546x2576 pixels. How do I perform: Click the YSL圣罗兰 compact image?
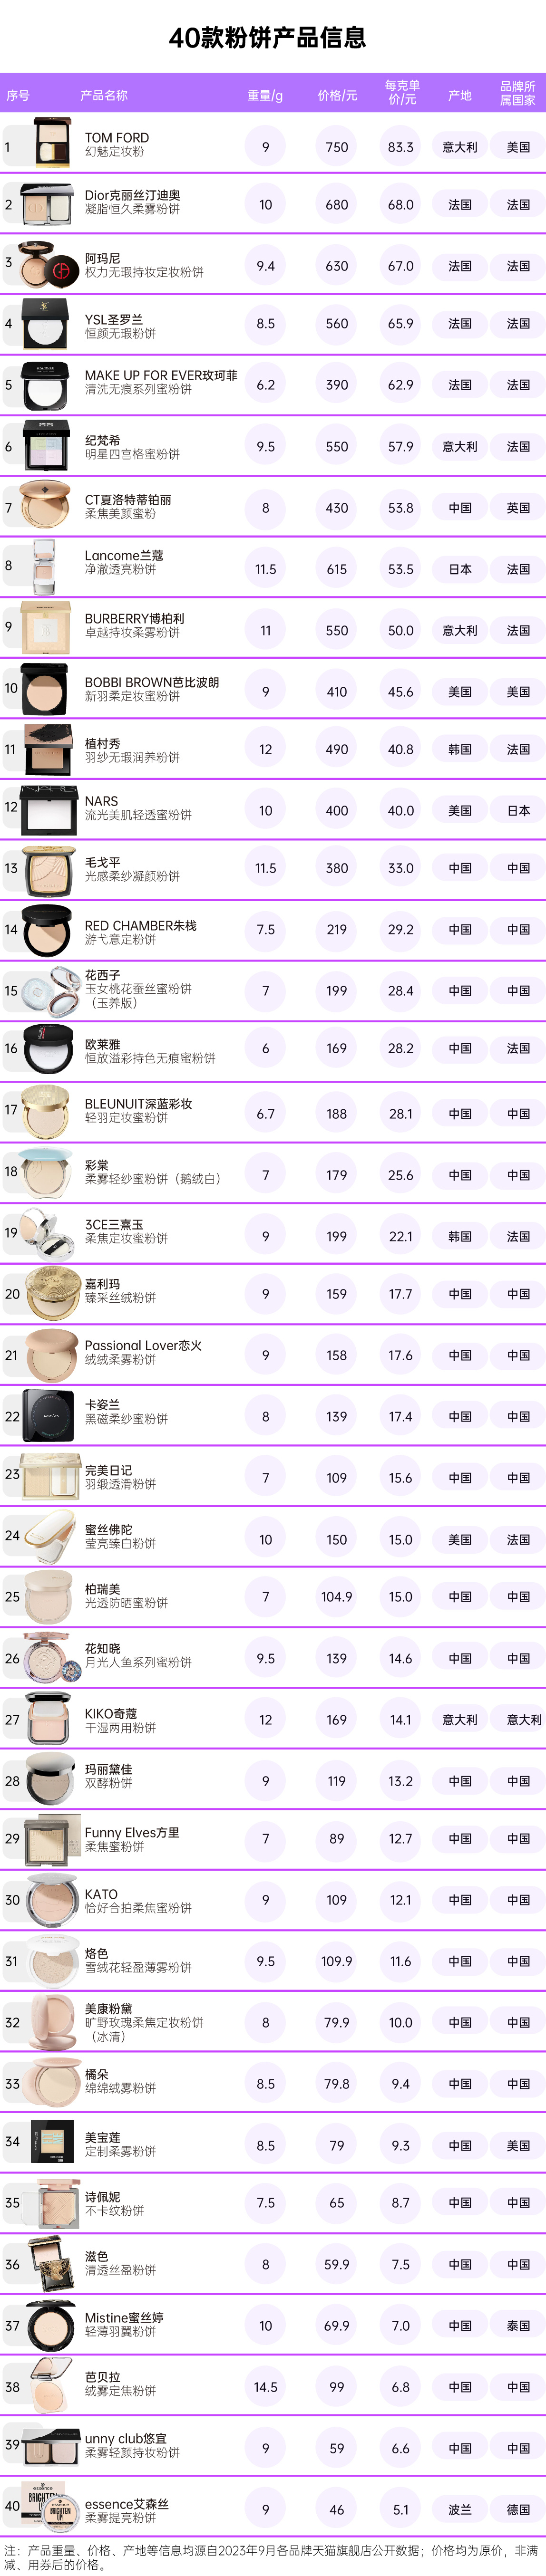pos(47,323)
